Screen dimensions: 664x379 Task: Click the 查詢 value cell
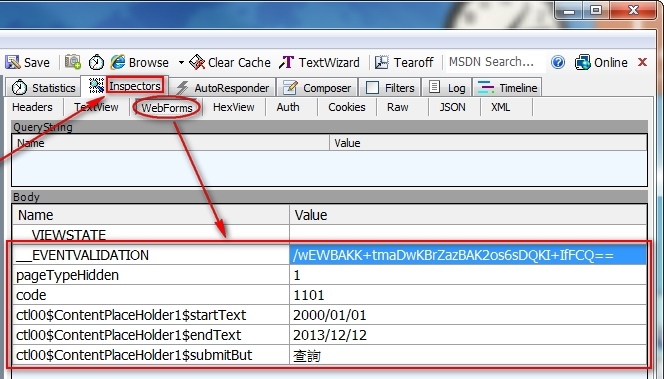click(x=468, y=355)
